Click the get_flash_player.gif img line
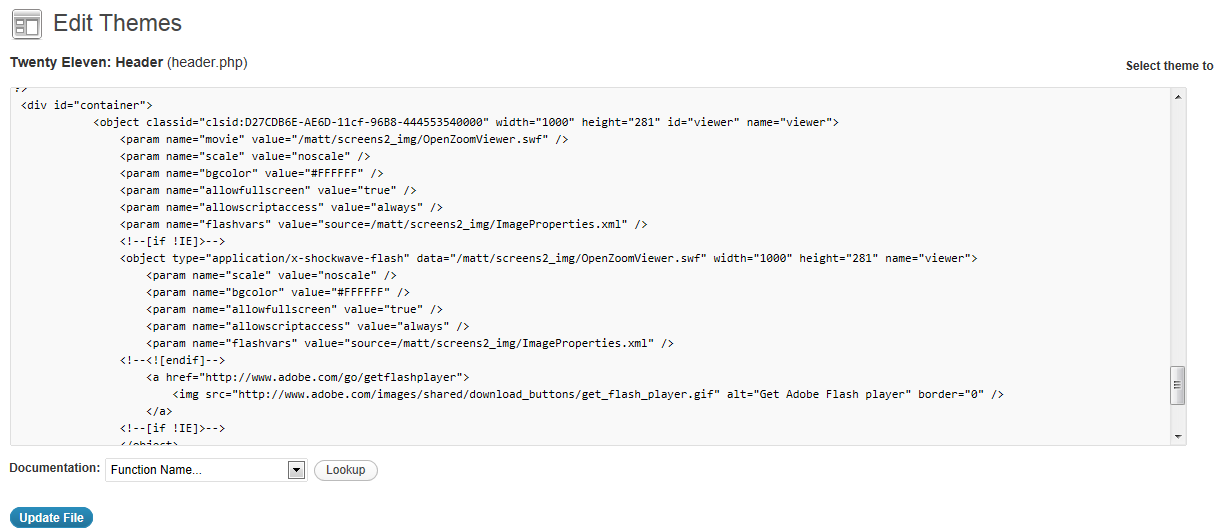The height and width of the screenshot is (532, 1216). pos(588,394)
